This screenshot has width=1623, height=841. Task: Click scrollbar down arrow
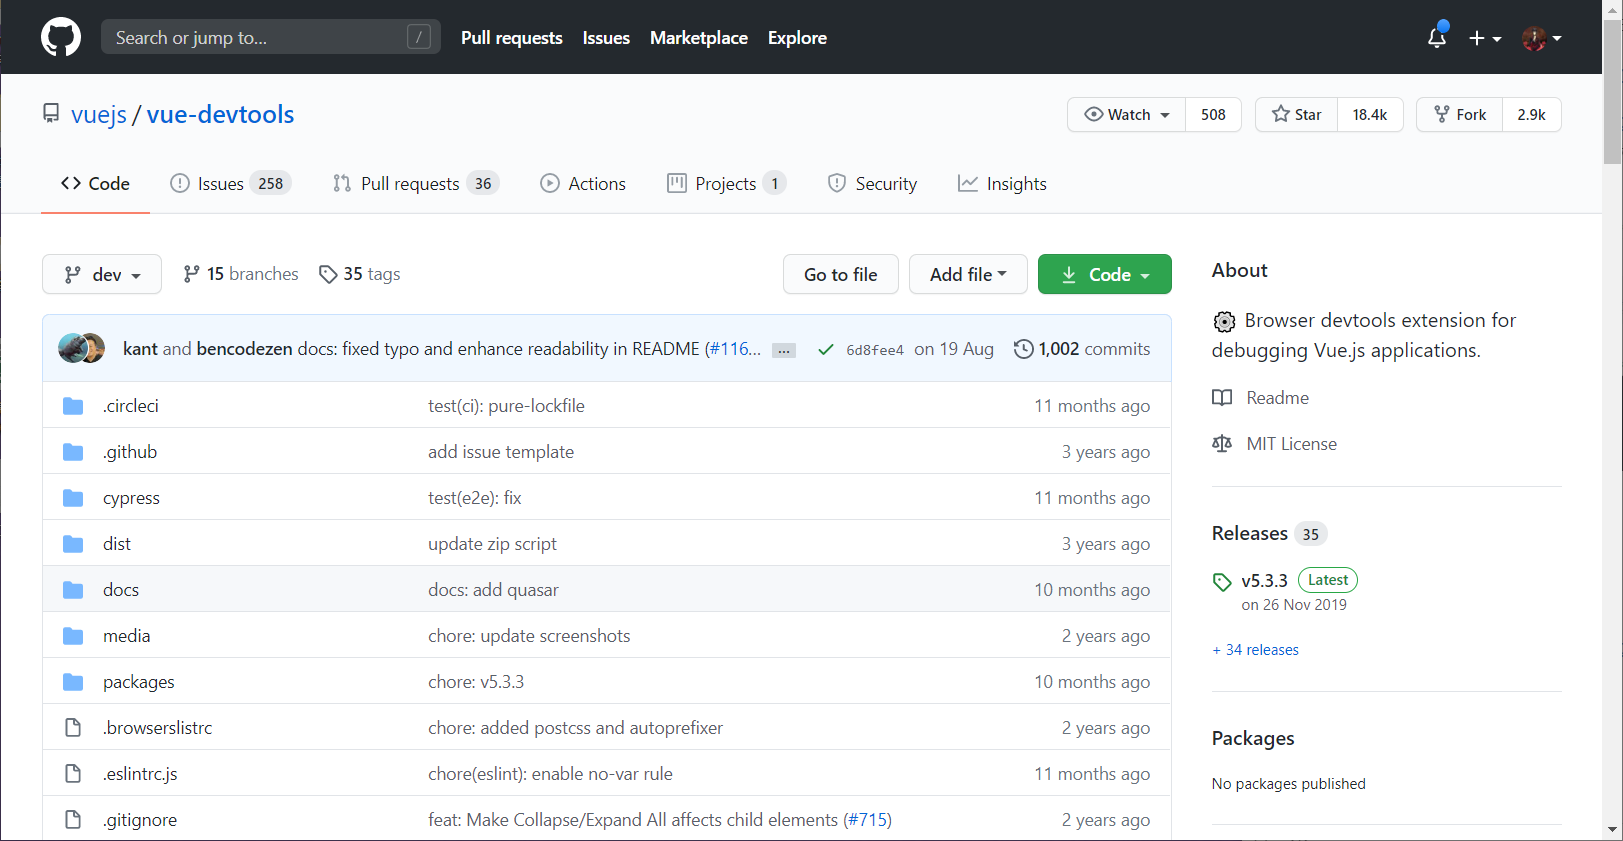coord(1612,829)
